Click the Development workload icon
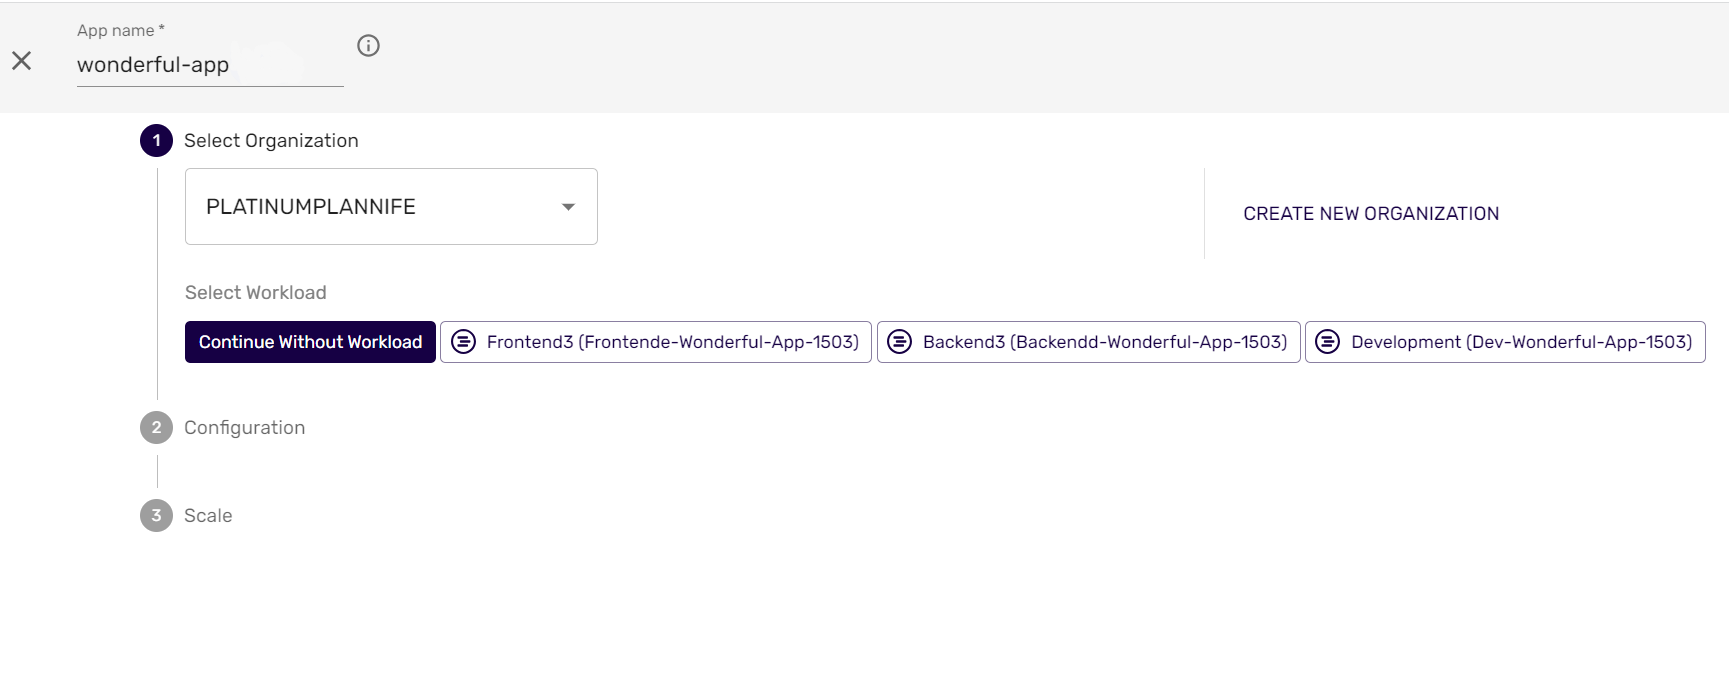Image resolution: width=1729 pixels, height=675 pixels. (1327, 342)
